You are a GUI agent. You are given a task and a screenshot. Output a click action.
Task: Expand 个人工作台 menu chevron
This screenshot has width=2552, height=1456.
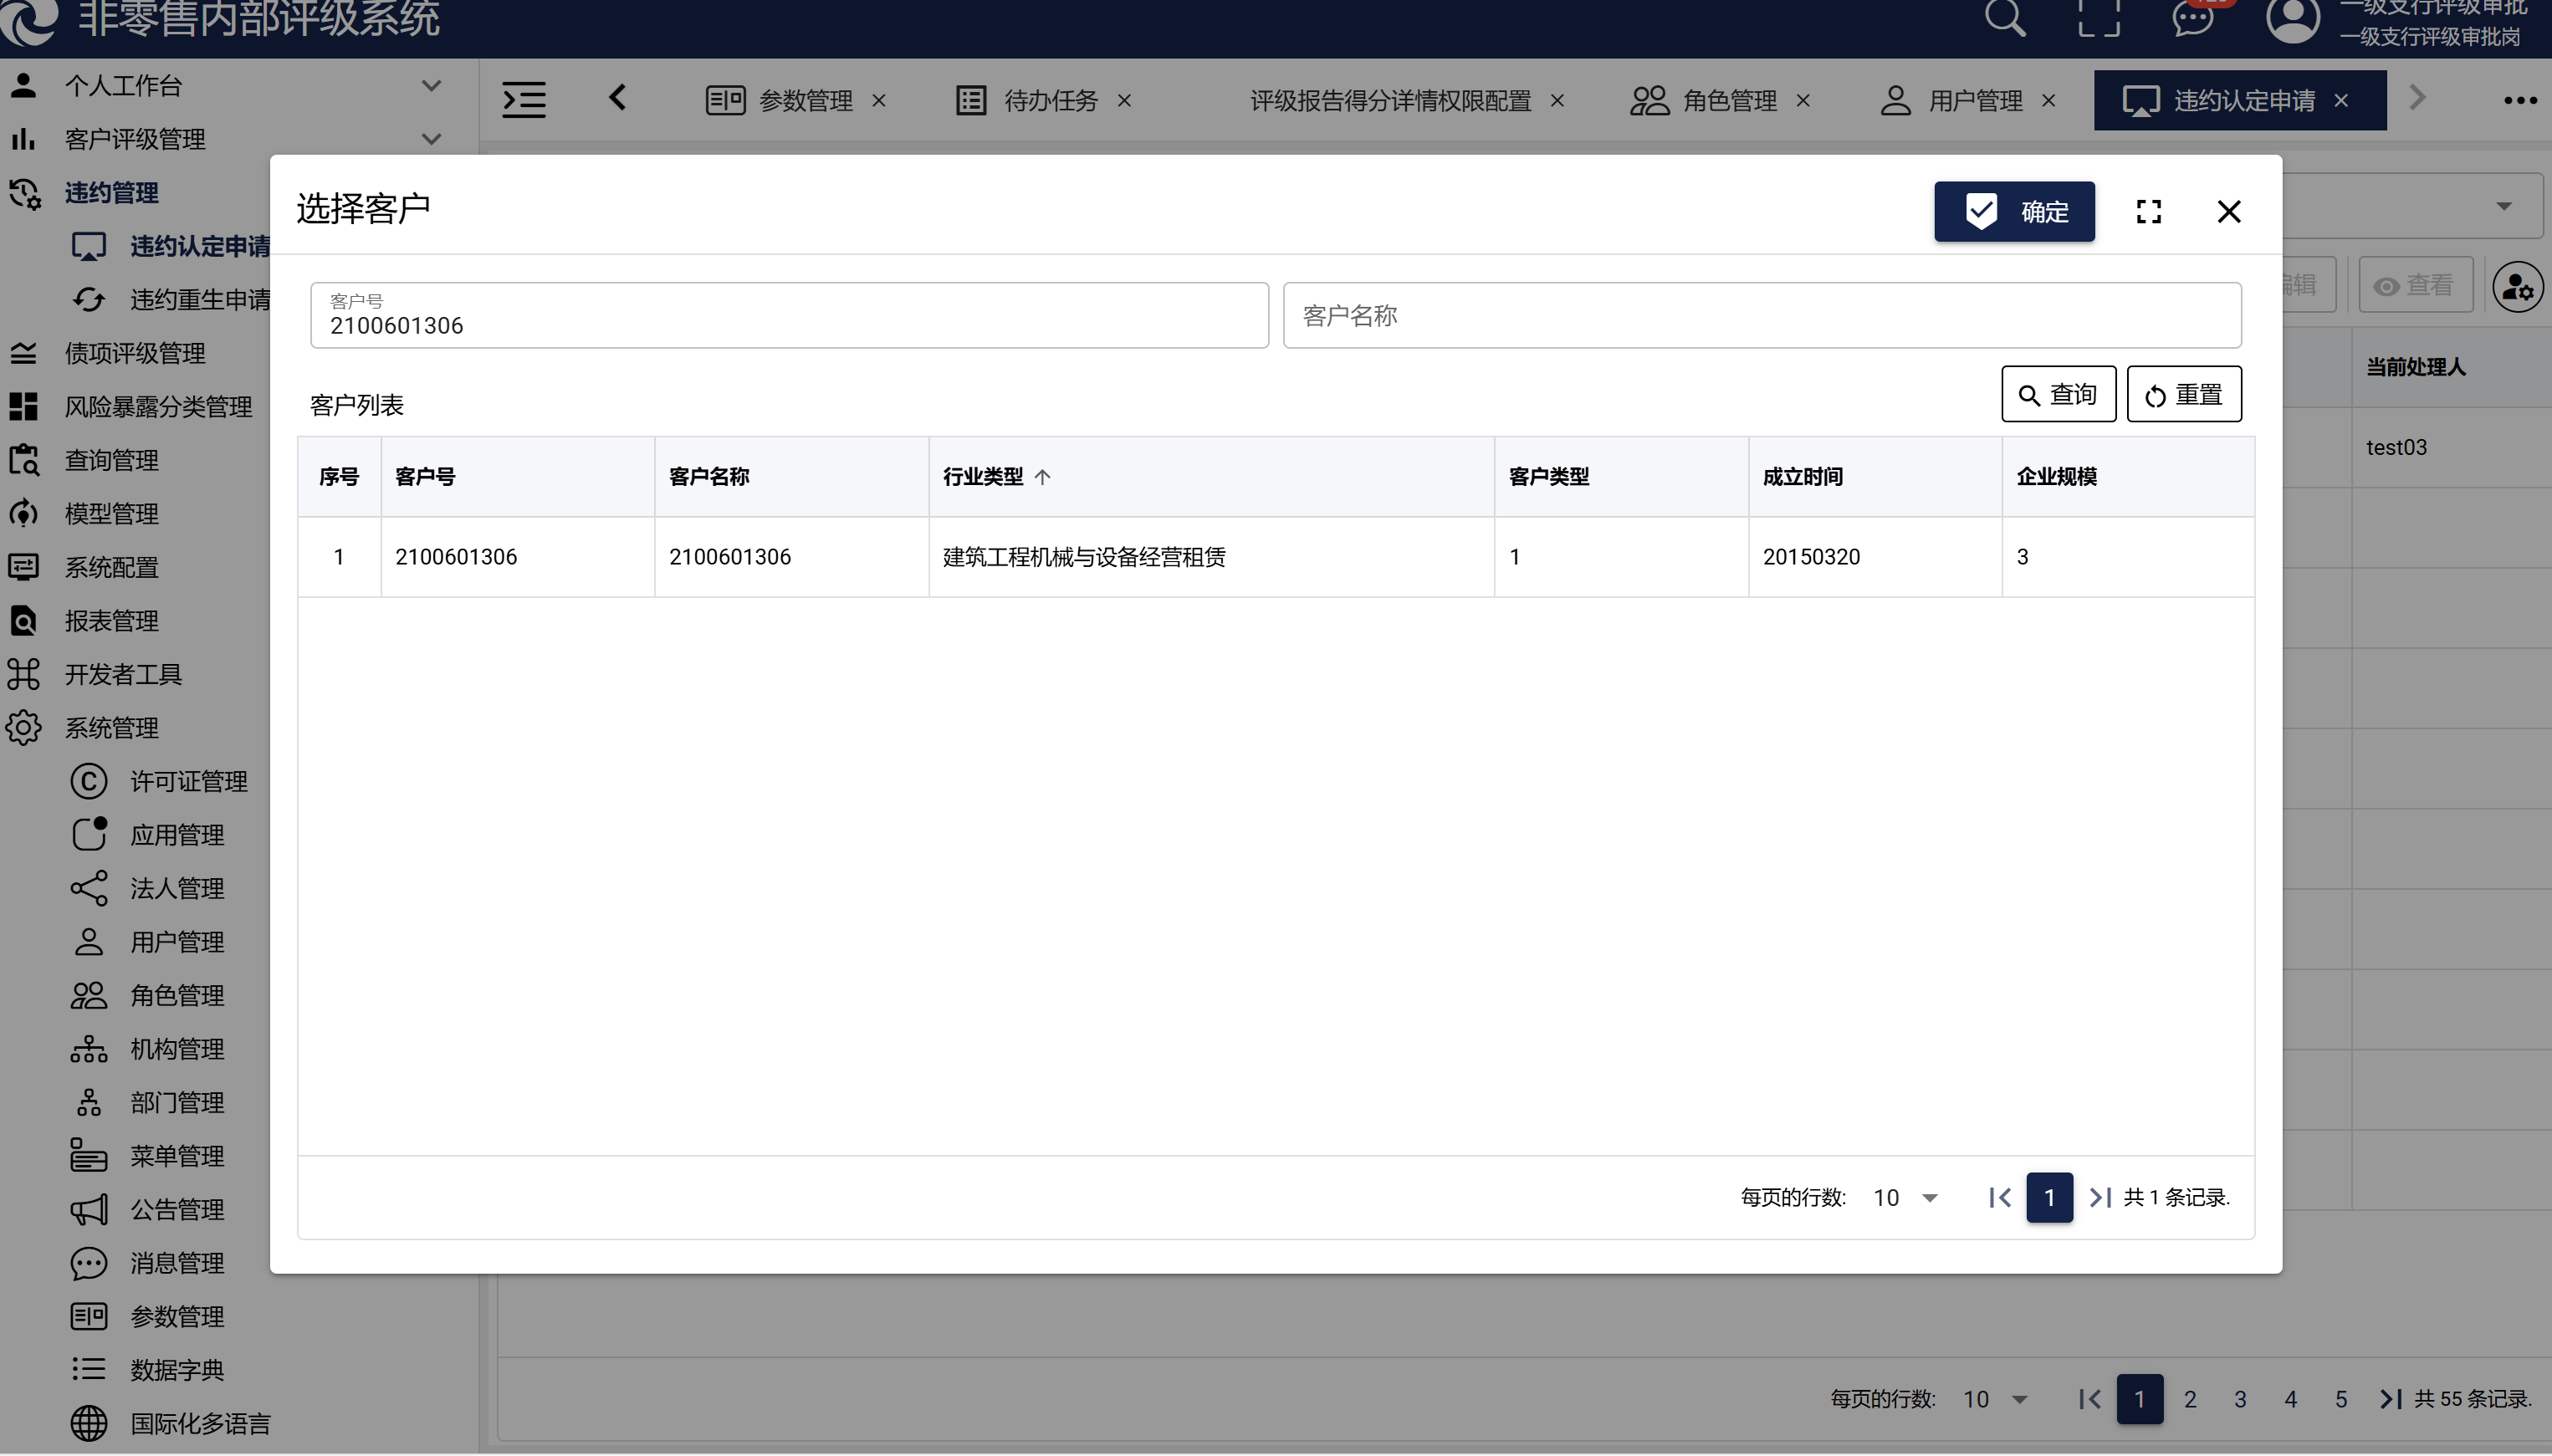[431, 86]
